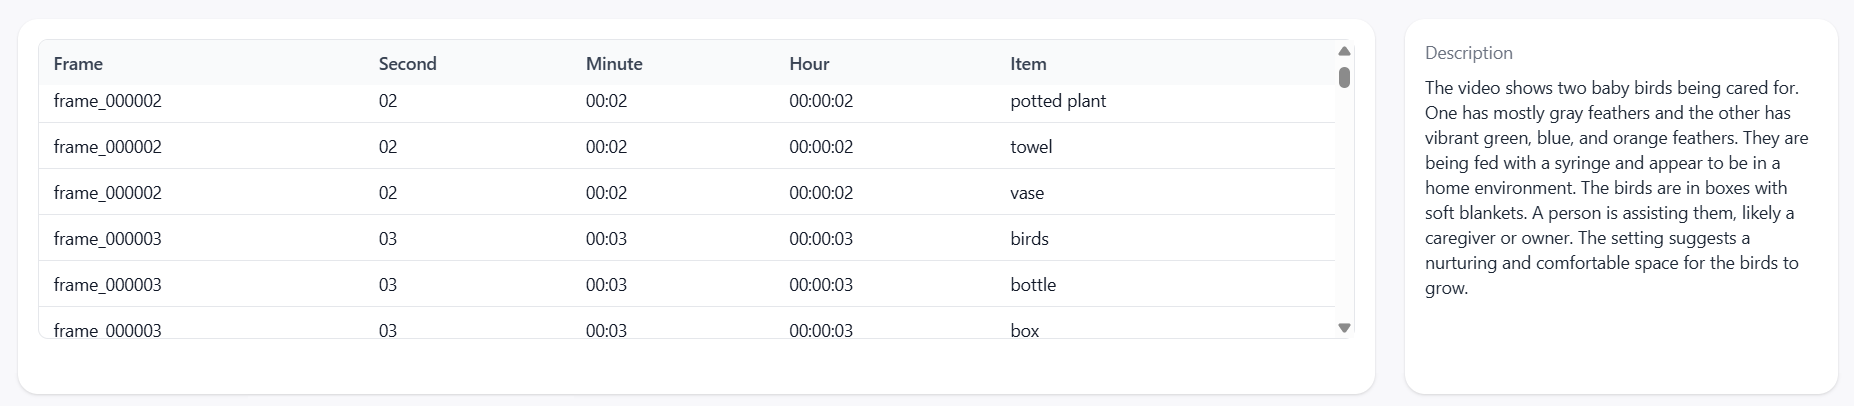Click the Minute column header
Image resolution: width=1854 pixels, height=406 pixels.
[614, 64]
